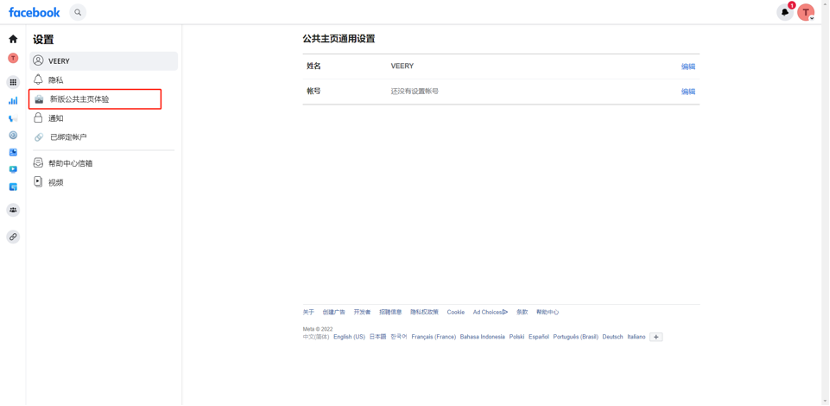Viewport: 830px width, 406px height.
Task: Open the account profile avatar dropdown
Action: pyautogui.click(x=806, y=12)
